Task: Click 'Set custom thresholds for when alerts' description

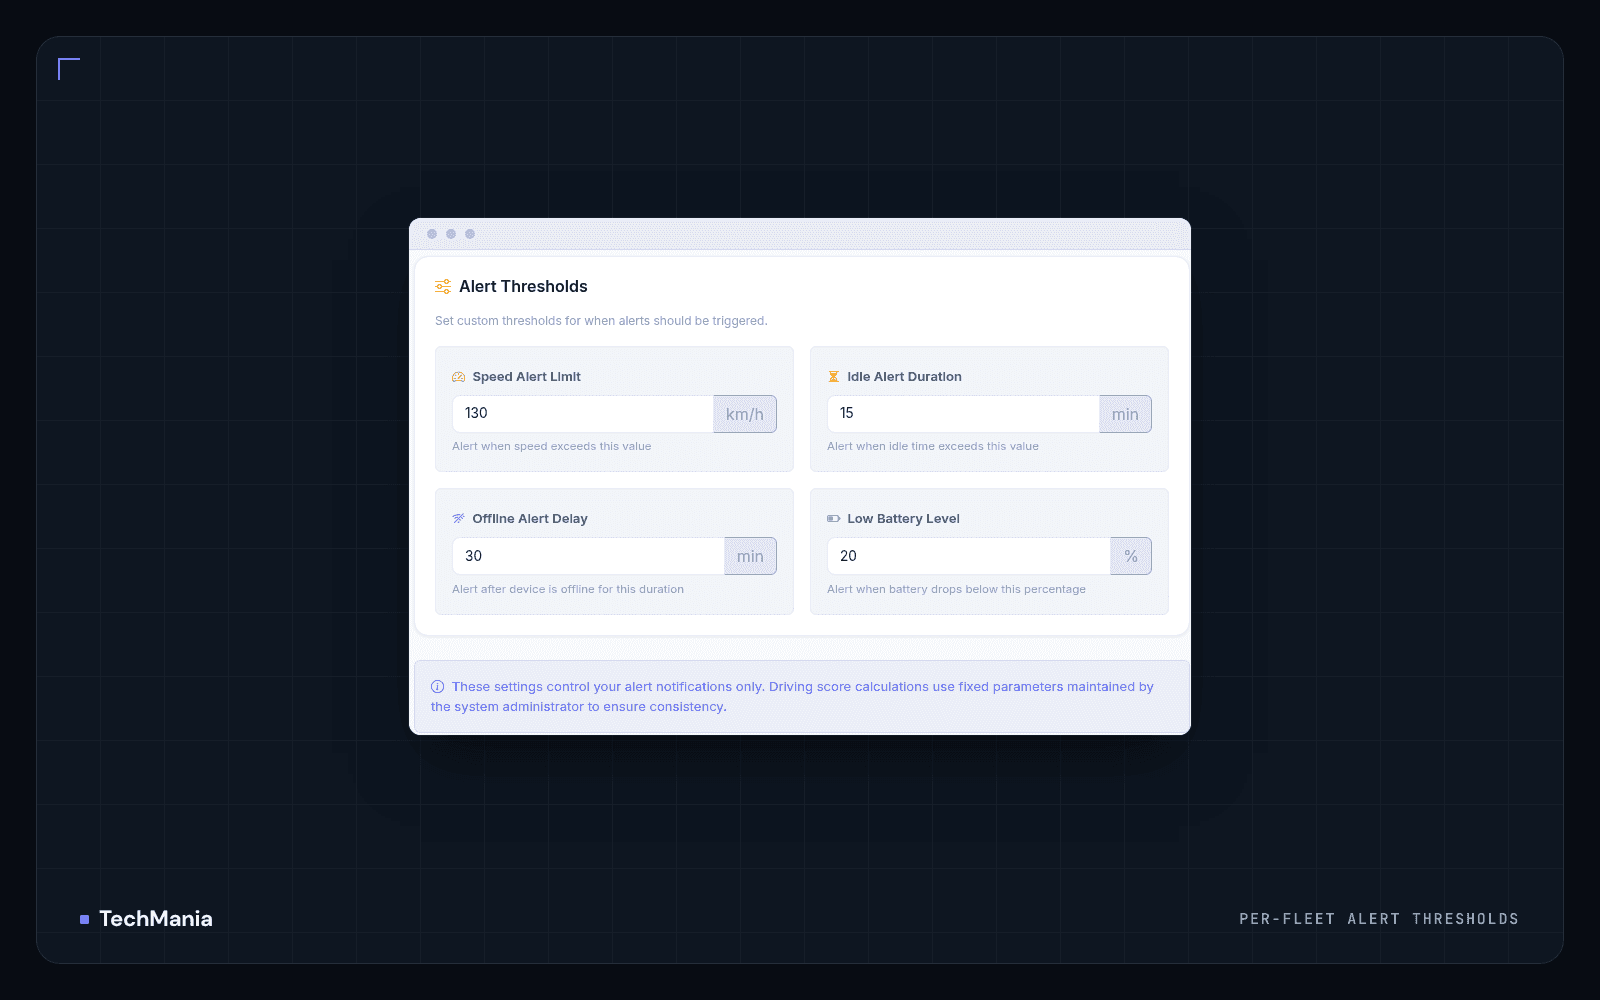Action: click(601, 321)
